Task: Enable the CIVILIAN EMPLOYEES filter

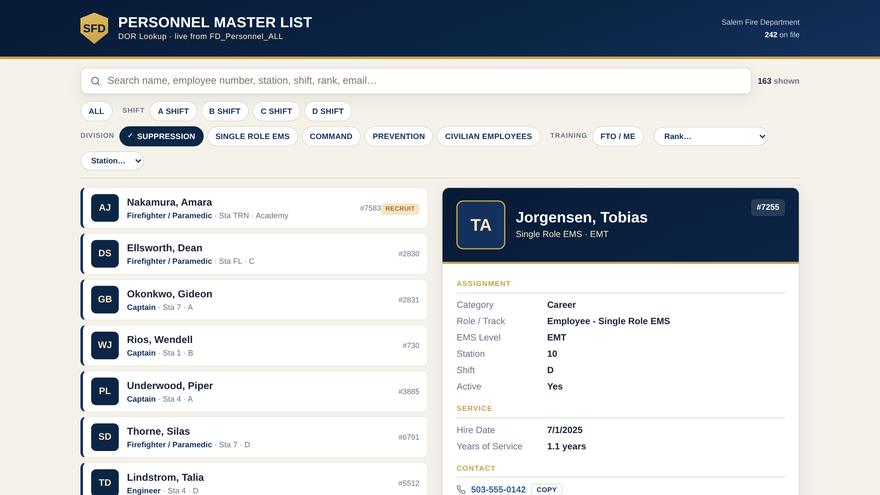Action: click(488, 136)
